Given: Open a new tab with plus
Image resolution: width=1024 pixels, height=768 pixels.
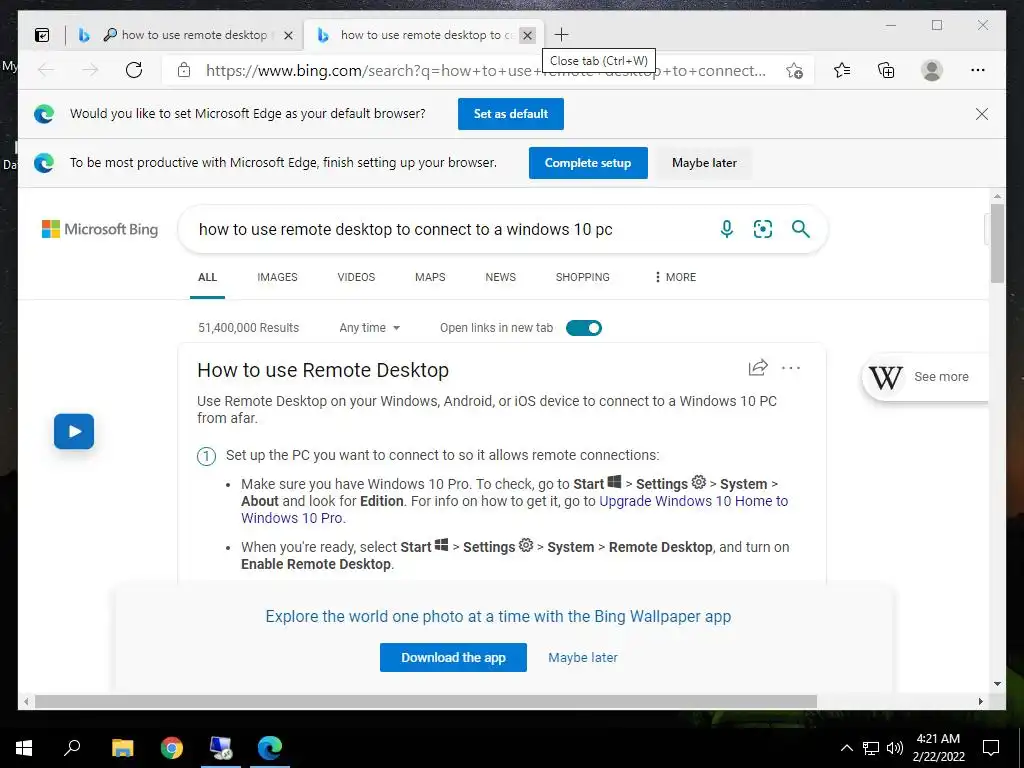Looking at the screenshot, I should click(x=561, y=35).
